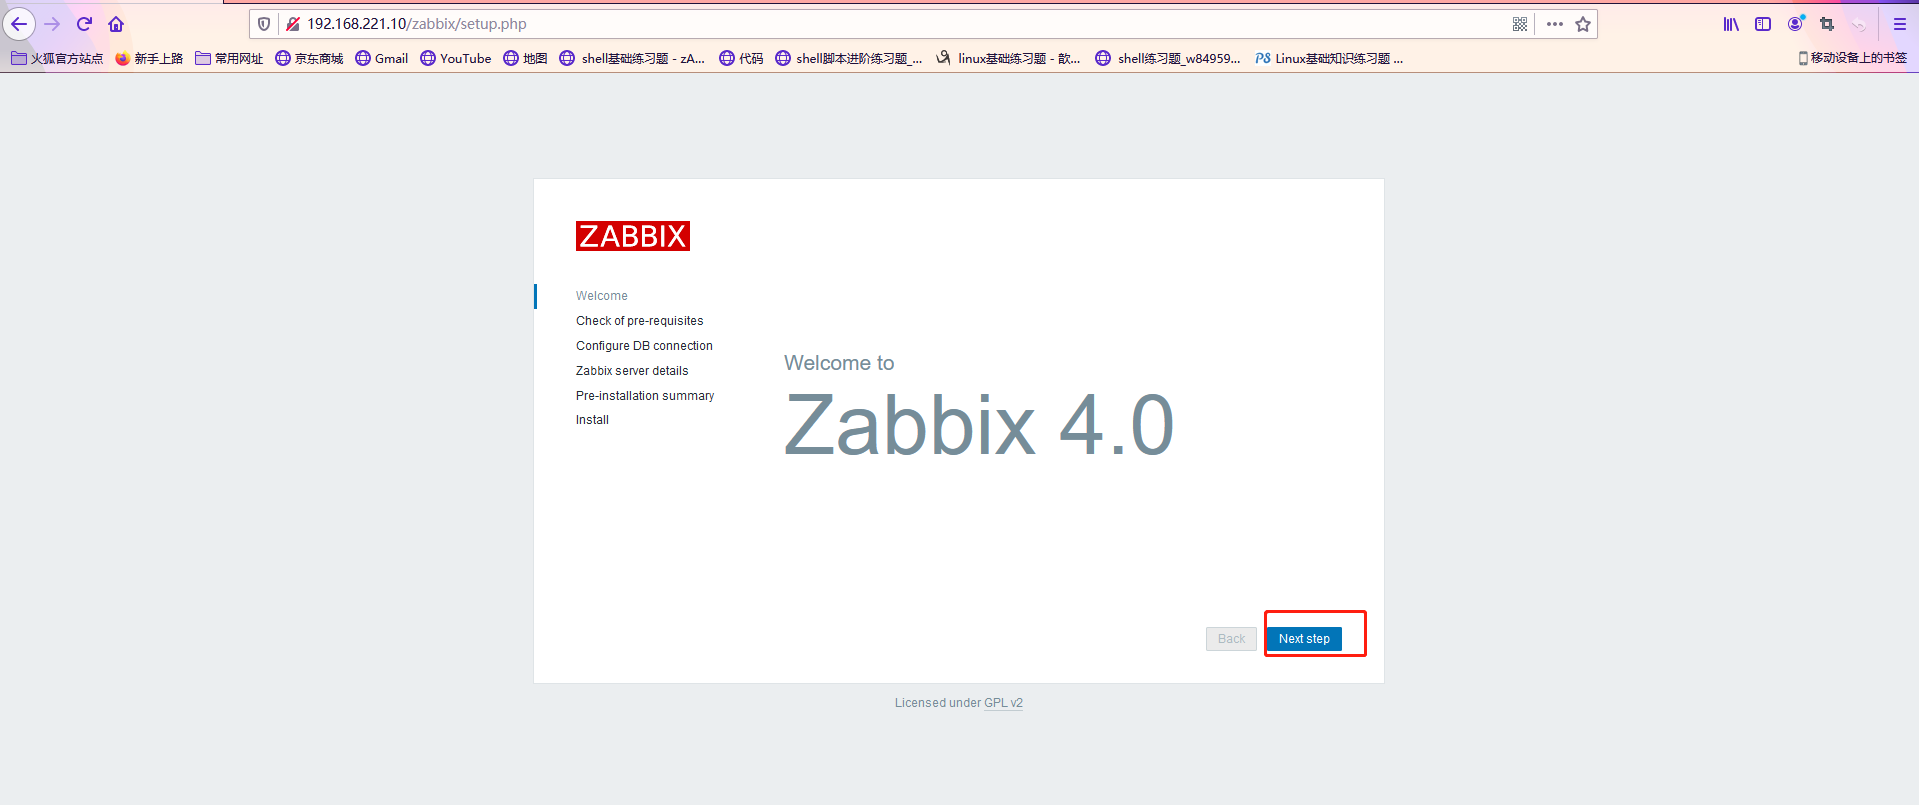Click the 'Zabbix 4.0' title text

tap(979, 425)
